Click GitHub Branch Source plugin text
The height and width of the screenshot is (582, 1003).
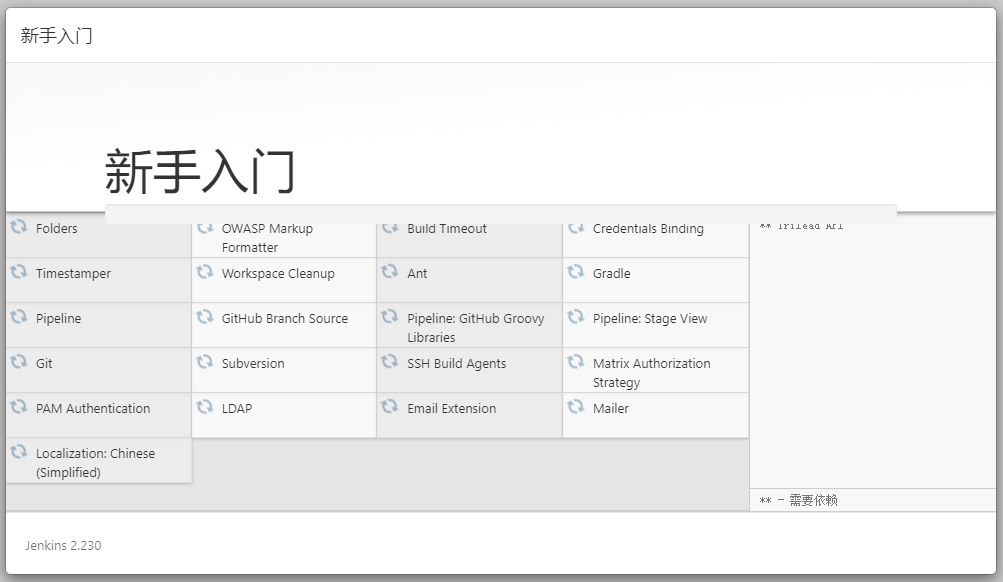pos(285,319)
